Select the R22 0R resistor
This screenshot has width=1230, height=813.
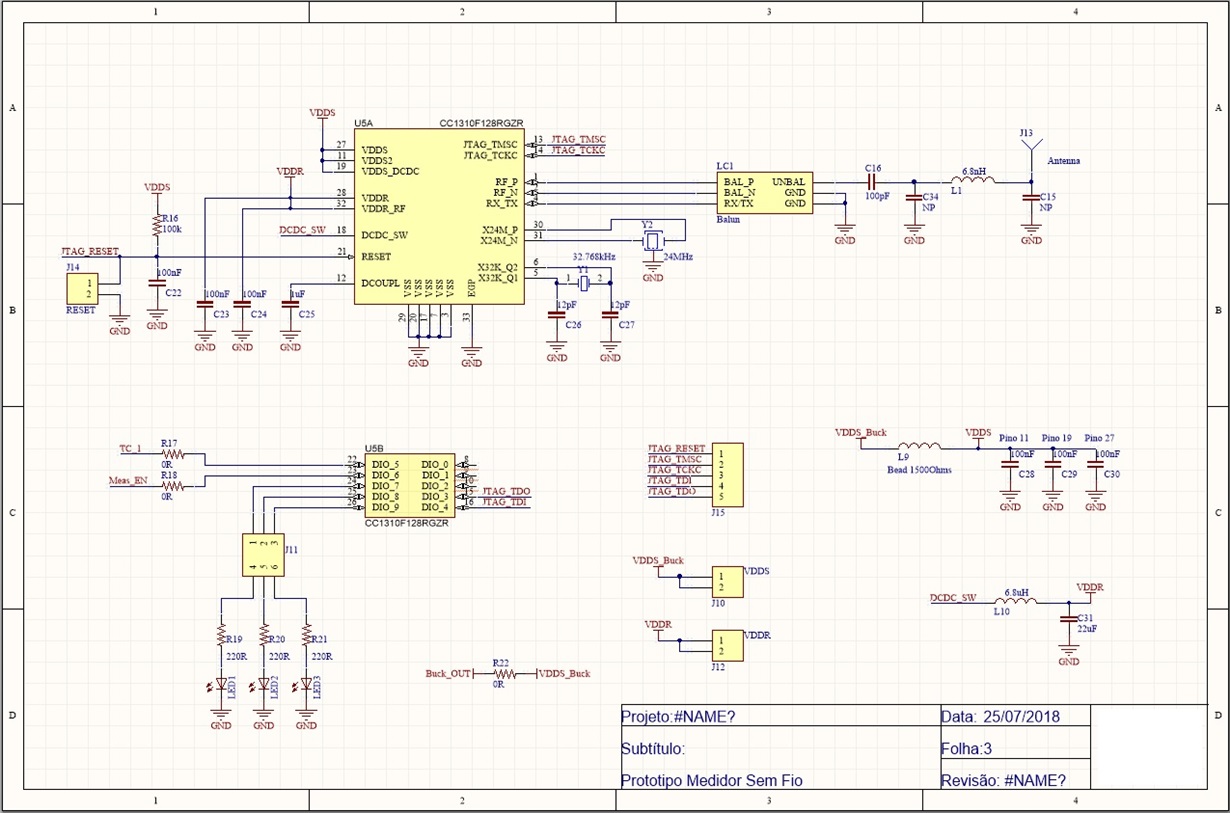500,673
